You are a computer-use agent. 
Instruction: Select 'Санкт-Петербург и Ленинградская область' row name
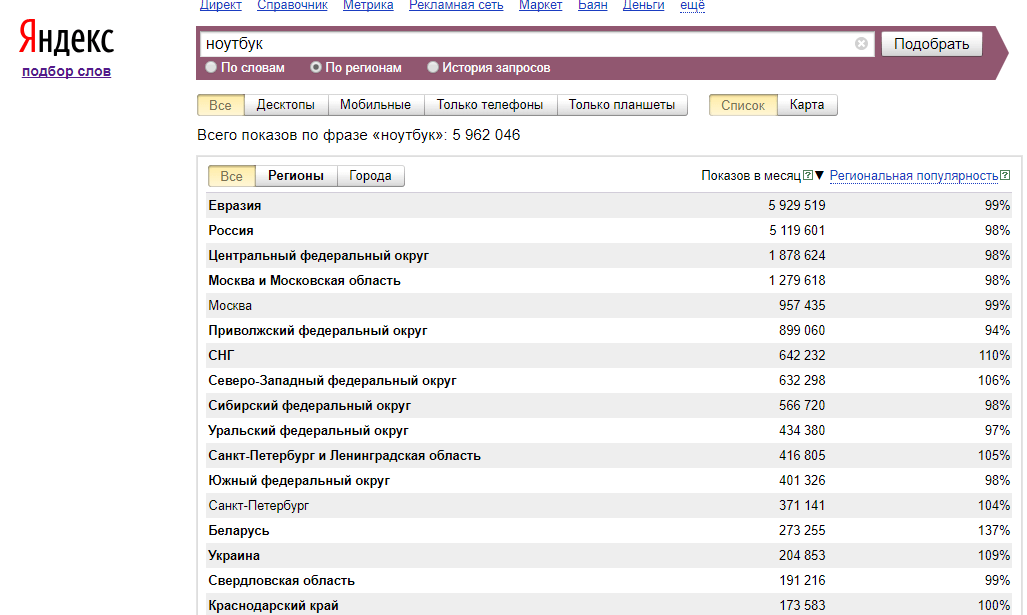point(345,455)
